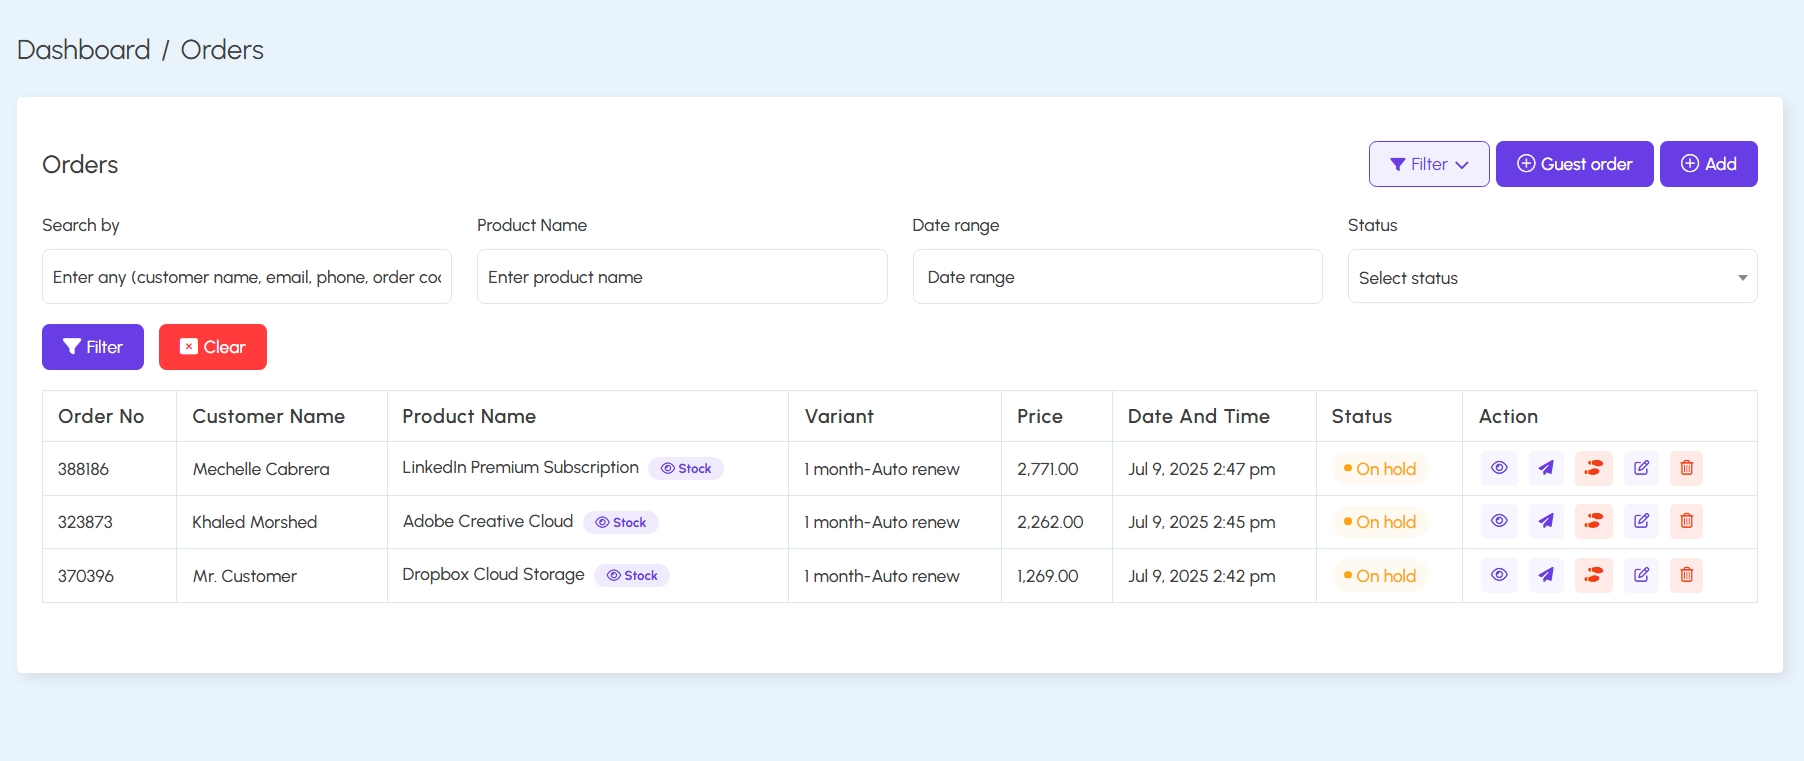
Task: View order 370396 via eye icon
Action: click(1499, 575)
